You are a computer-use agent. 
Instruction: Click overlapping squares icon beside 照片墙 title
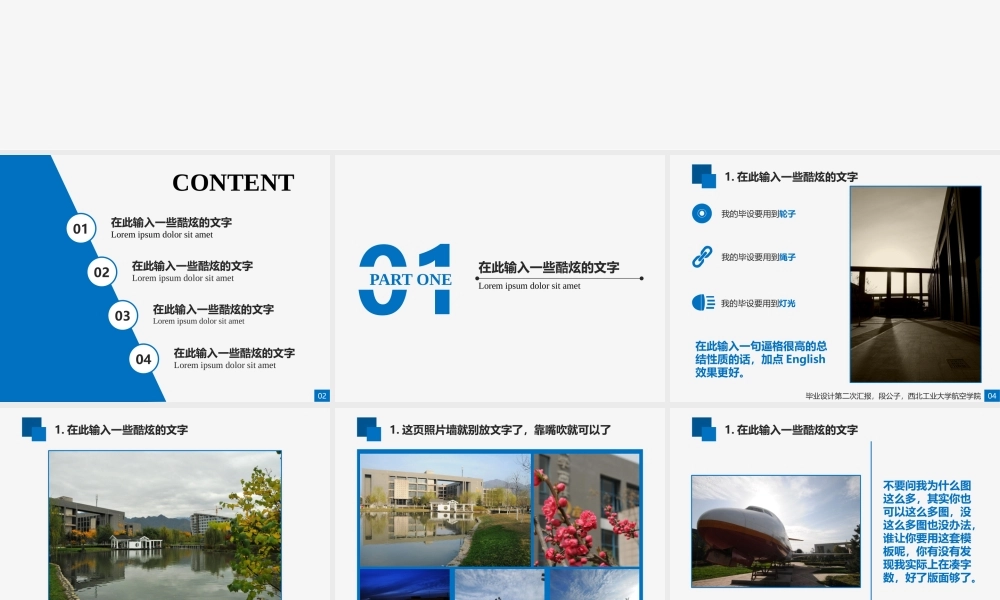tap(369, 429)
